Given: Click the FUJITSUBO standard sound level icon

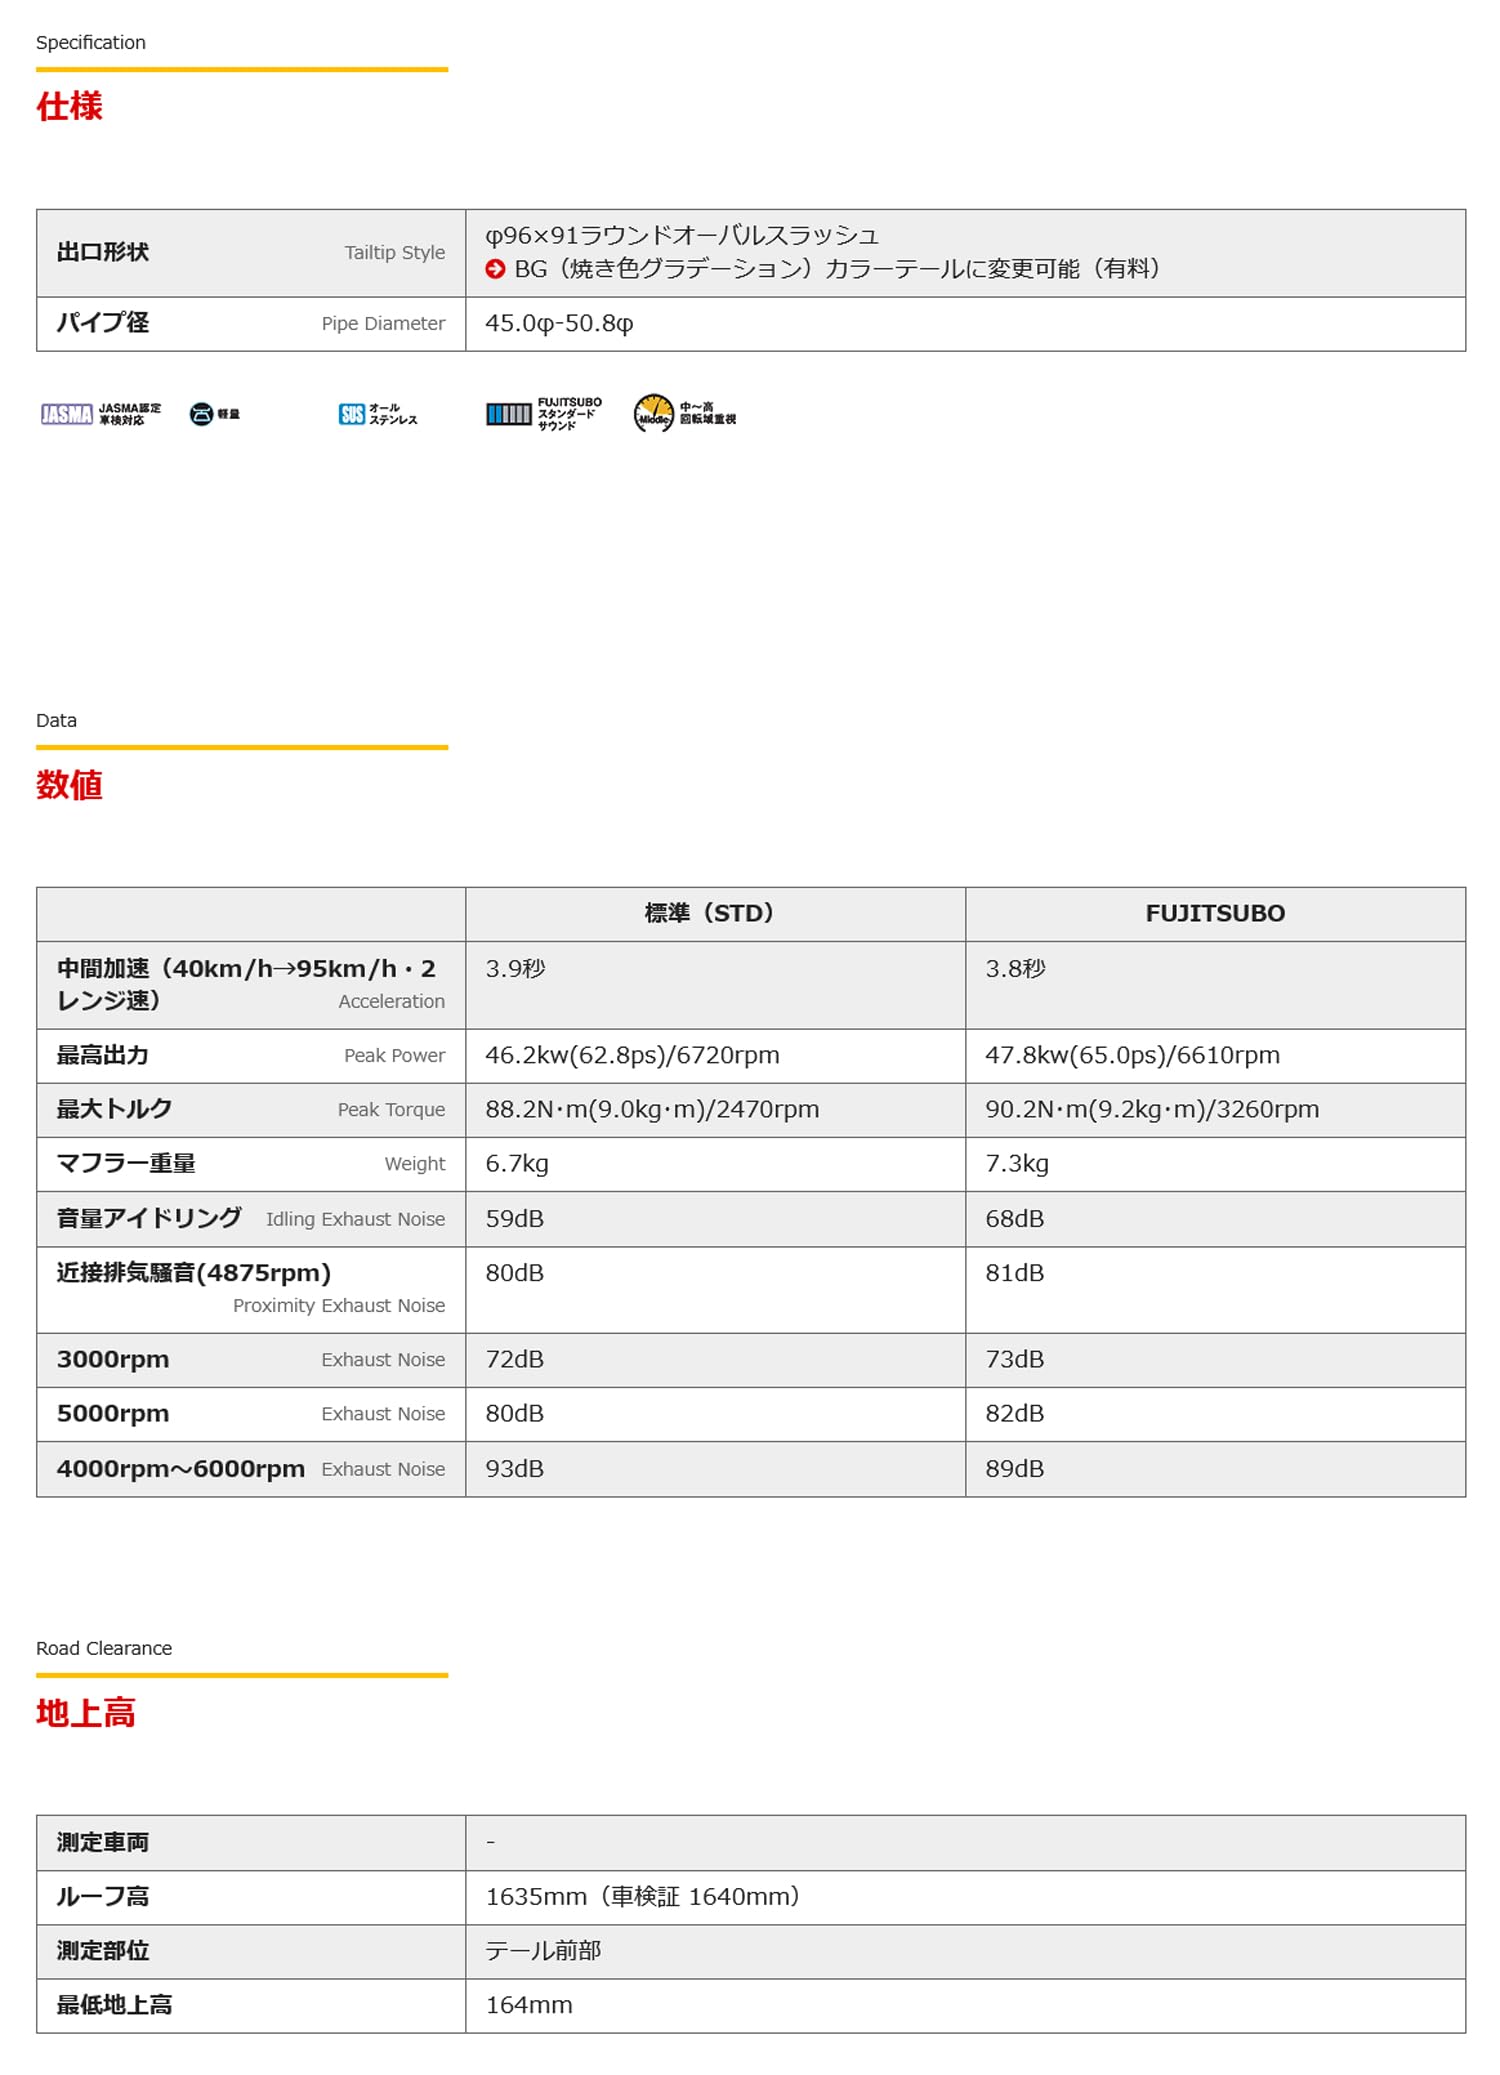Looking at the screenshot, I should (x=508, y=414).
